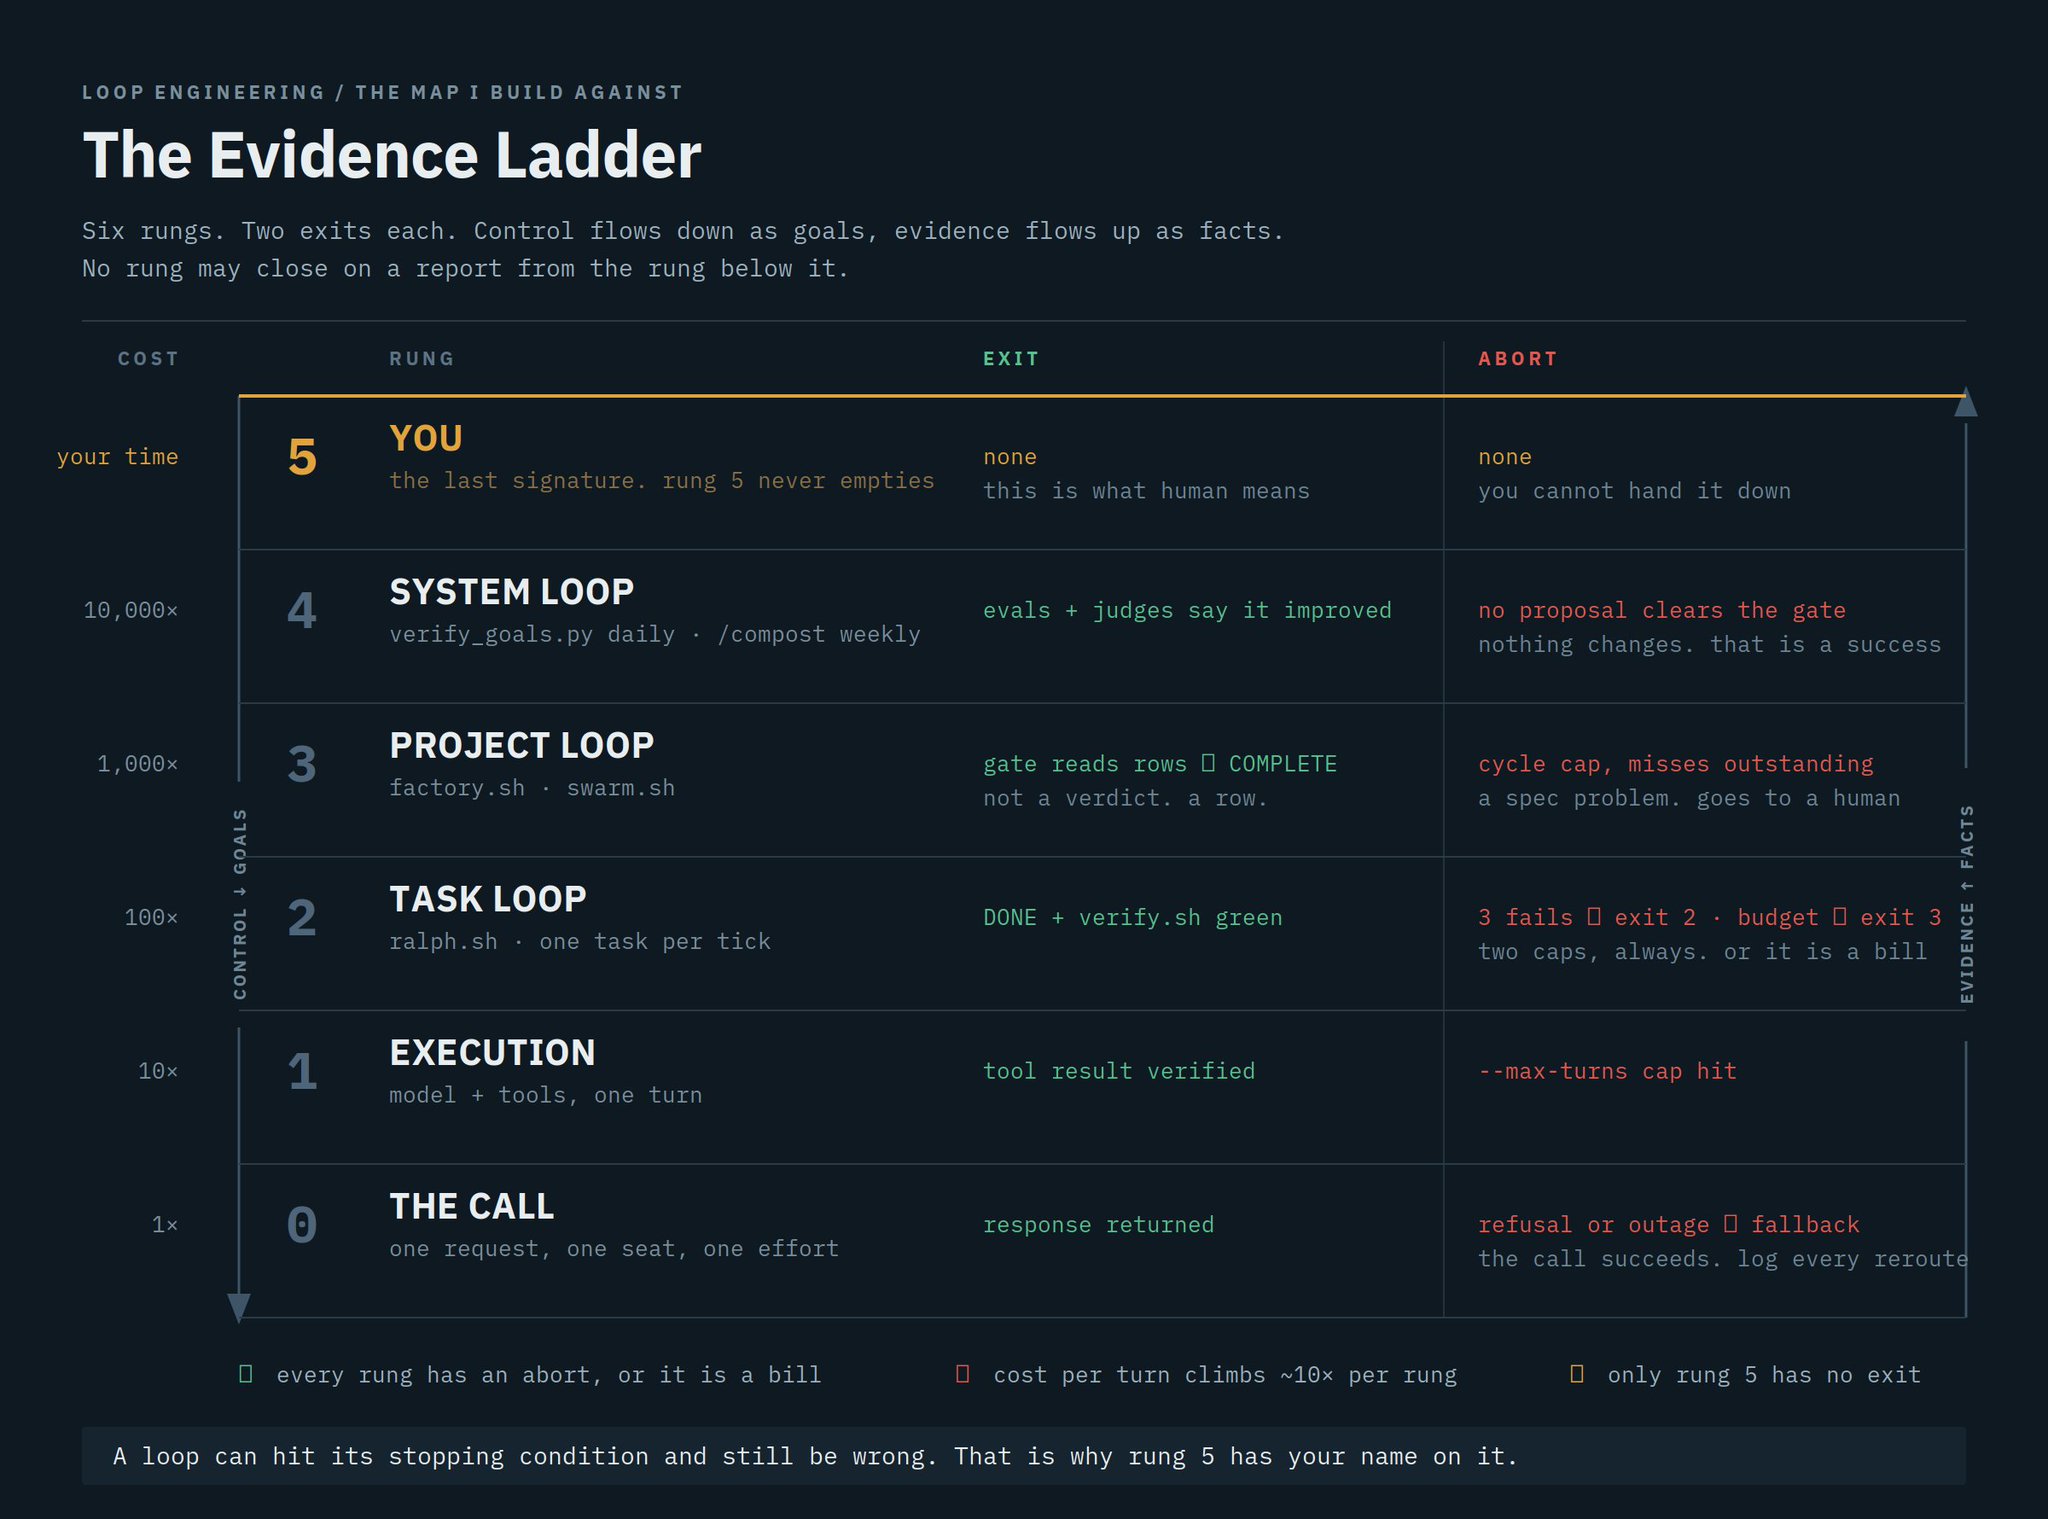
Task: Click 'model + tools, one turn'
Action: 546,1095
